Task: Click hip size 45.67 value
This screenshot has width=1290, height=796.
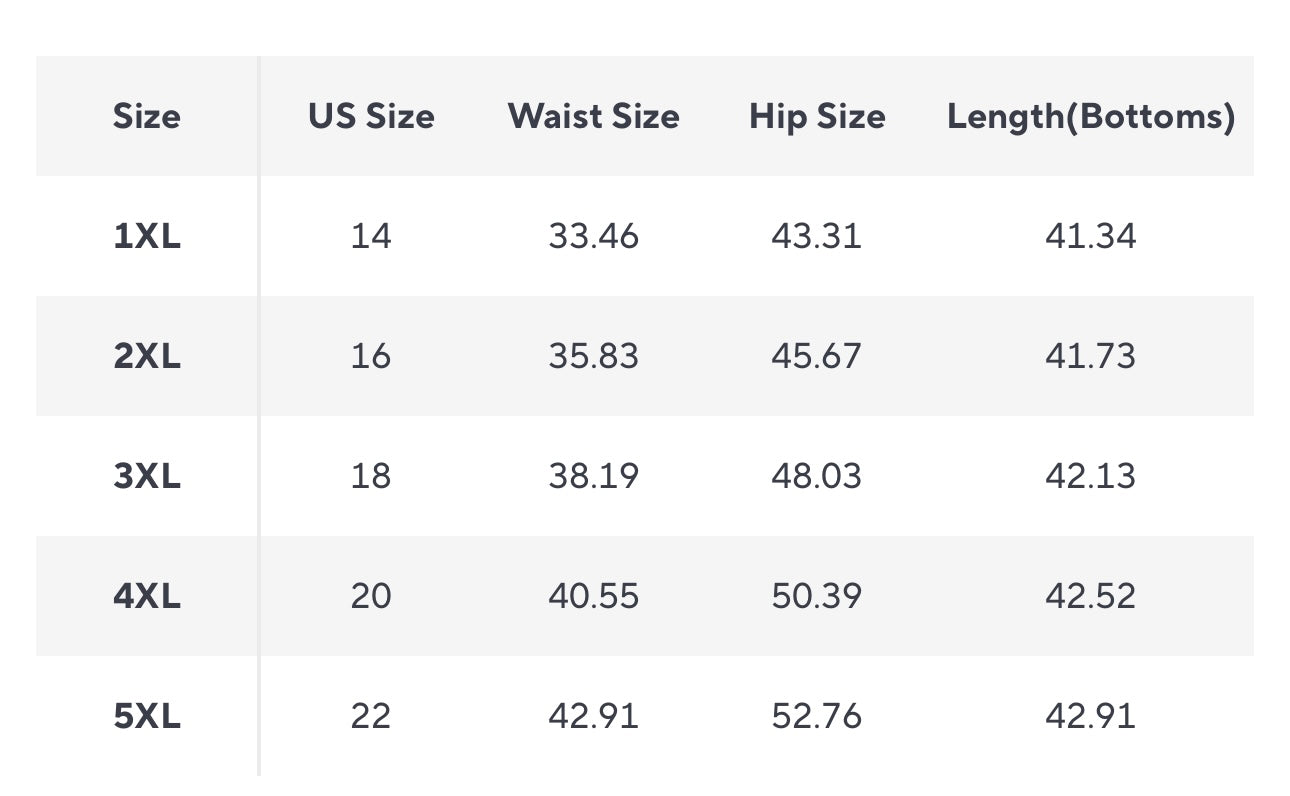Action: 816,357
